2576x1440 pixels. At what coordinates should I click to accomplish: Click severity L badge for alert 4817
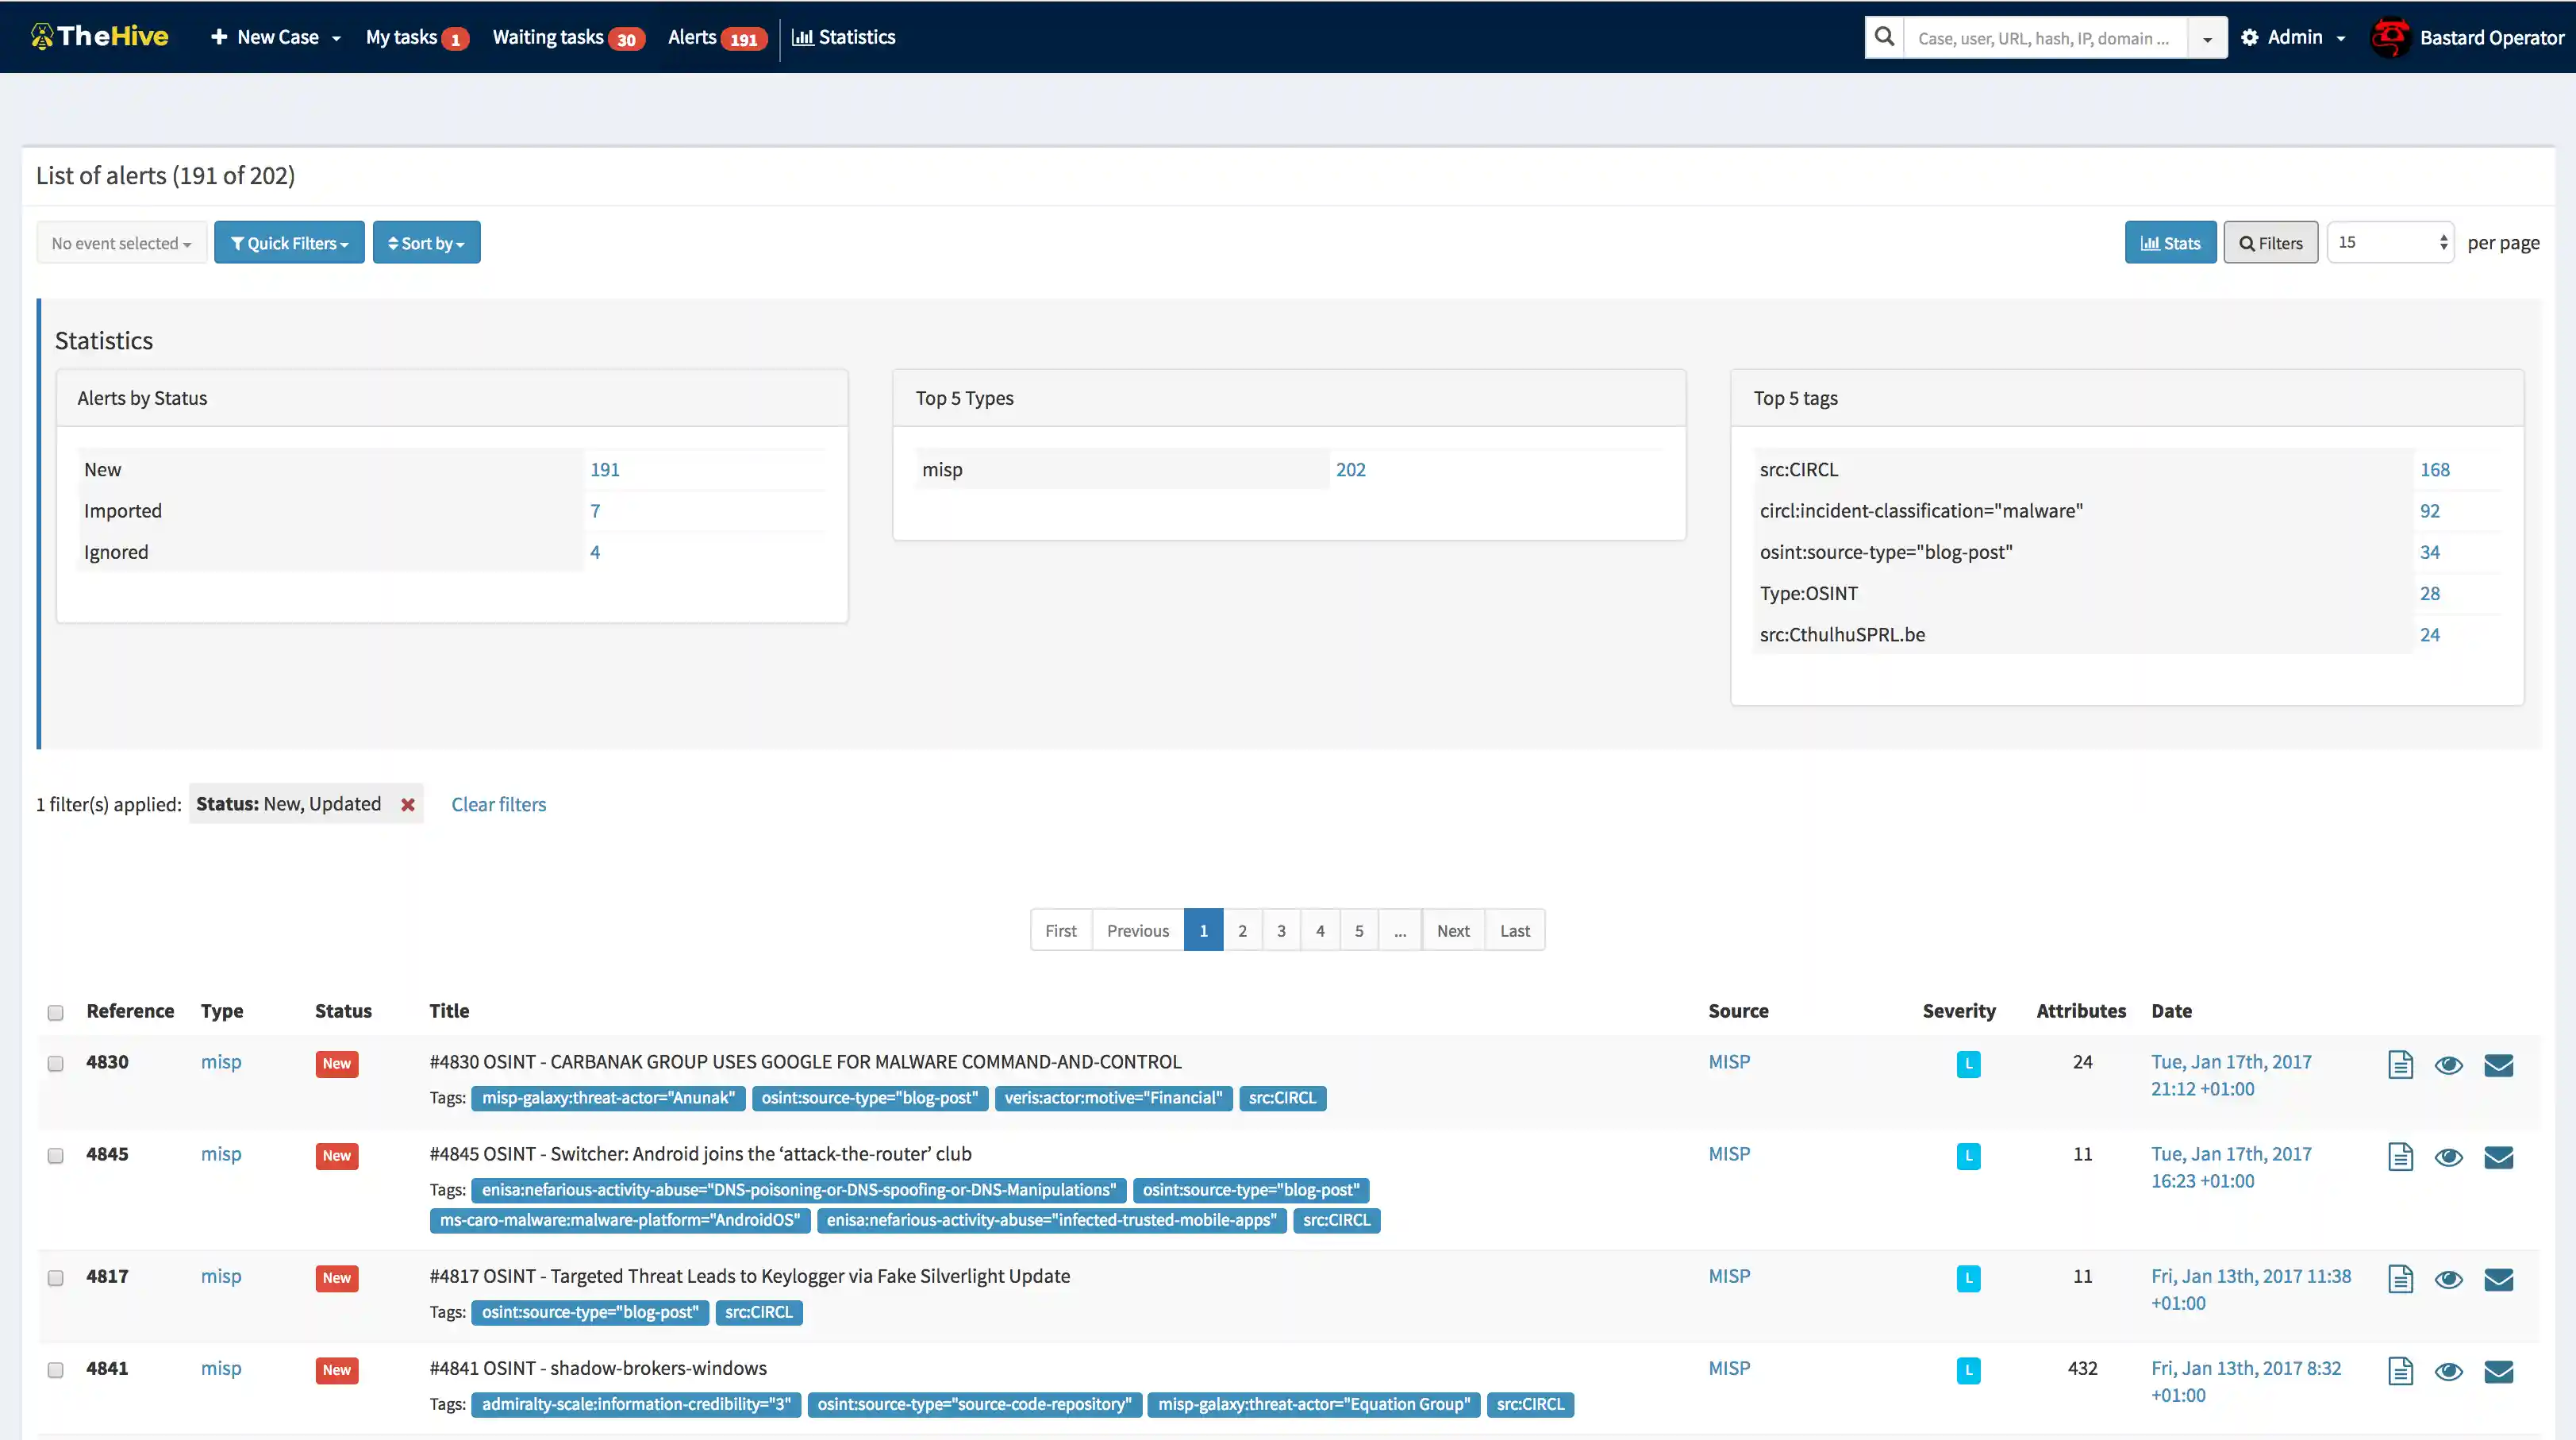click(1968, 1278)
